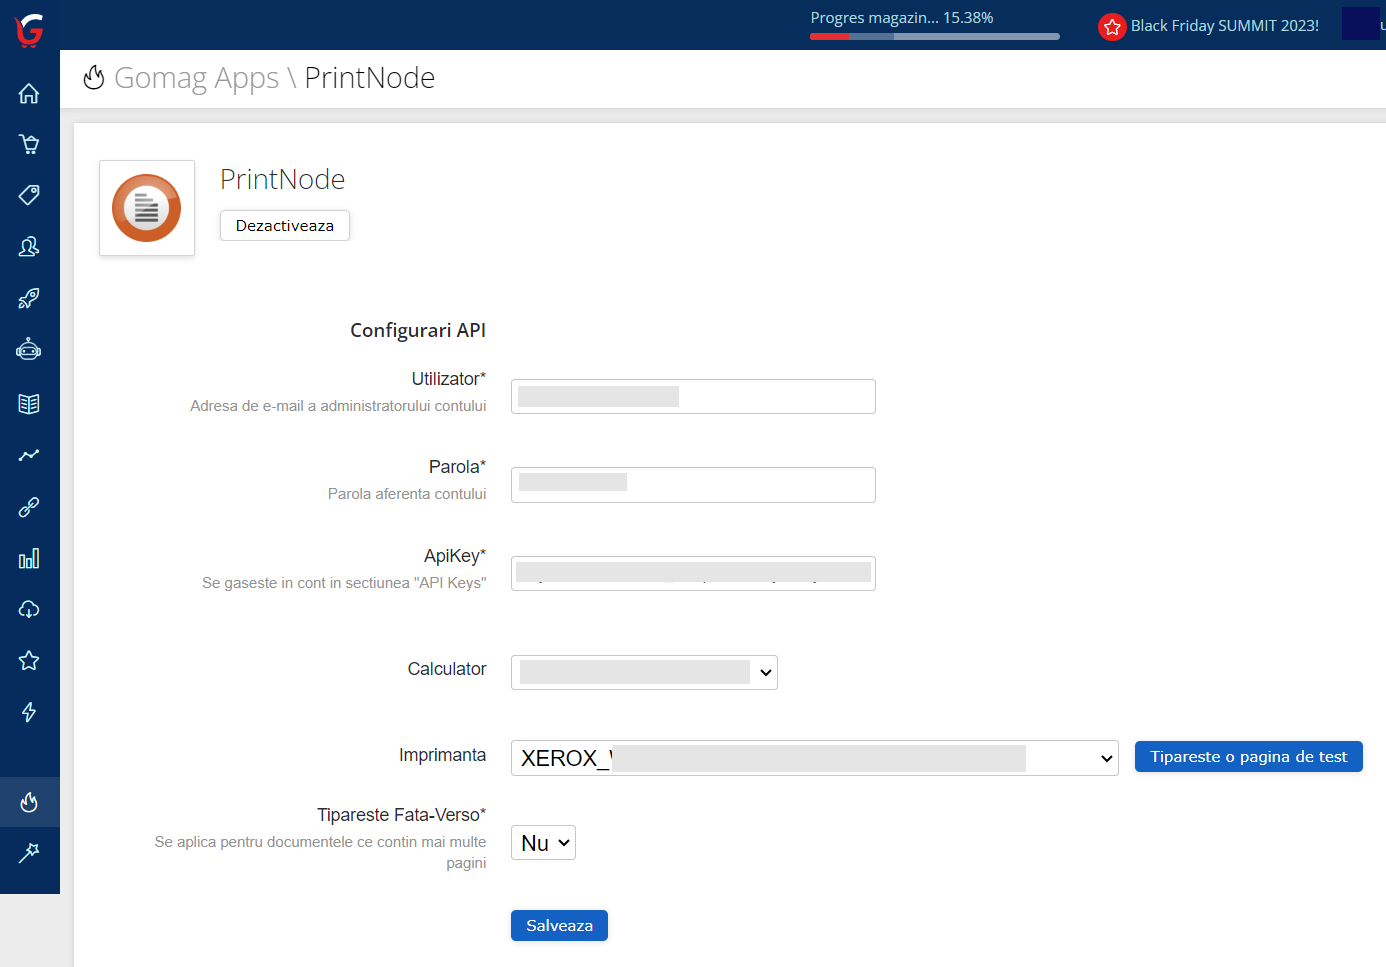Viewport: 1386px width, 967px height.
Task: Click the price tag sidebar icon
Action: click(29, 195)
